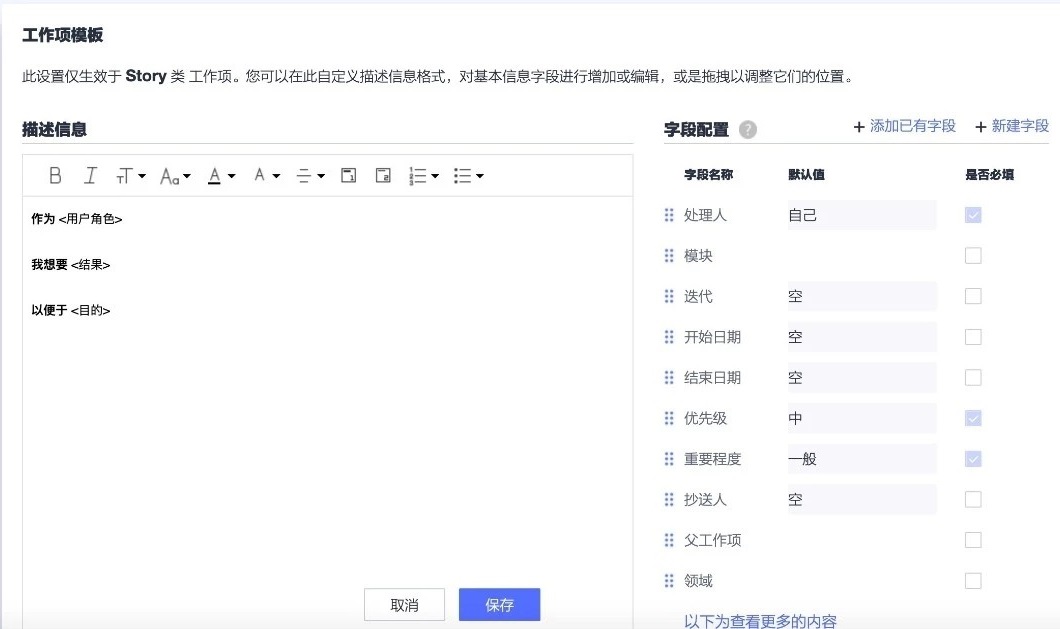This screenshot has height=629, width=1060.
Task: Enable the required checkbox for 模块
Action: 972,255
